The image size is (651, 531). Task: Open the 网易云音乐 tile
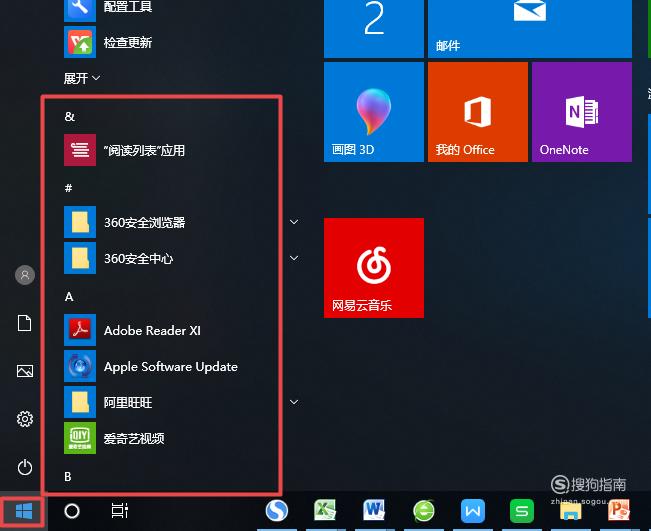[x=374, y=268]
